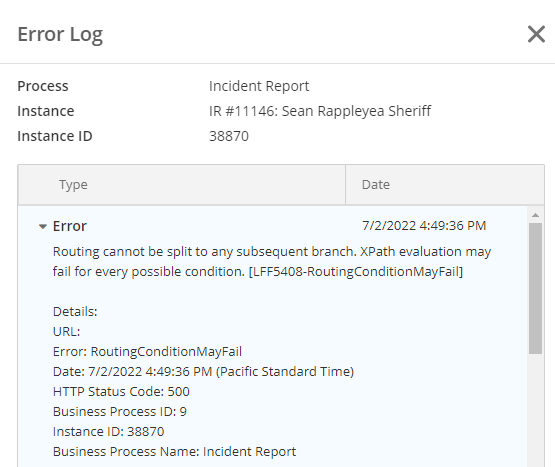Click the instance name IR #11146
The width and height of the screenshot is (555, 467).
(320, 111)
